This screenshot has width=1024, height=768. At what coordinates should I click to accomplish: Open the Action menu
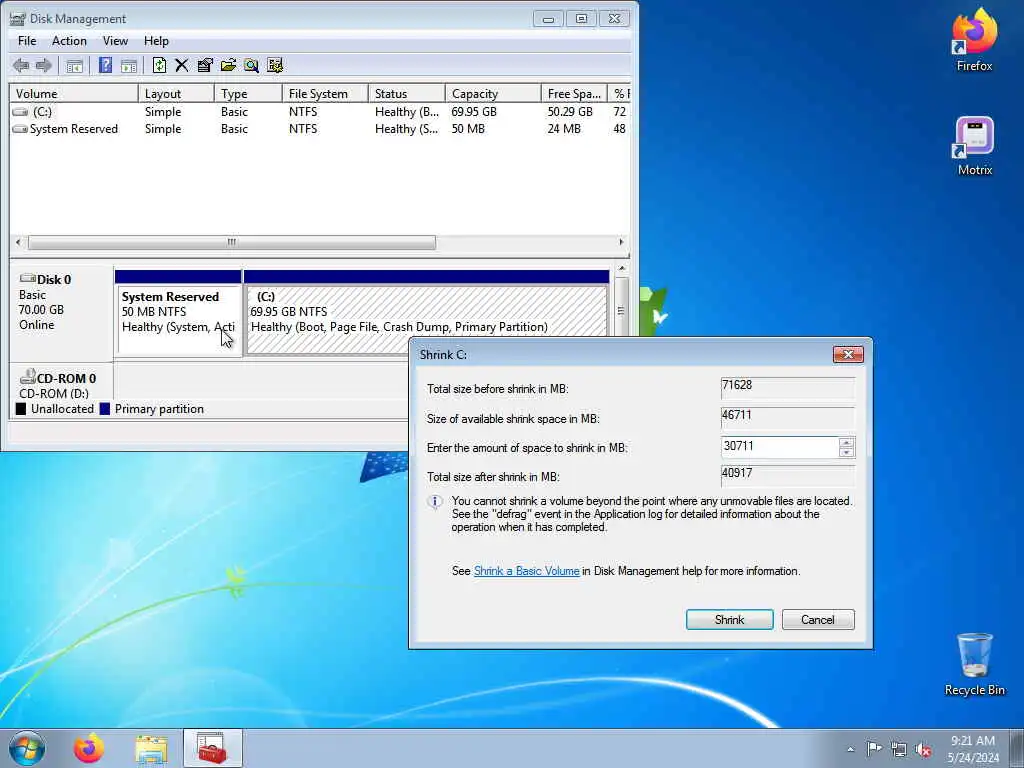(x=69, y=40)
